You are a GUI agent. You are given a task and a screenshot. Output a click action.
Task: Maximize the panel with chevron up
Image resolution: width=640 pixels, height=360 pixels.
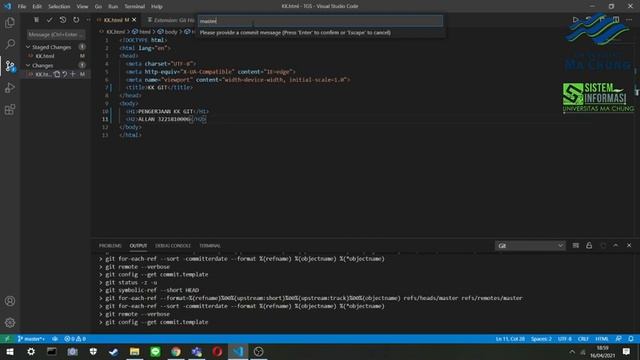pyautogui.click(x=616, y=246)
